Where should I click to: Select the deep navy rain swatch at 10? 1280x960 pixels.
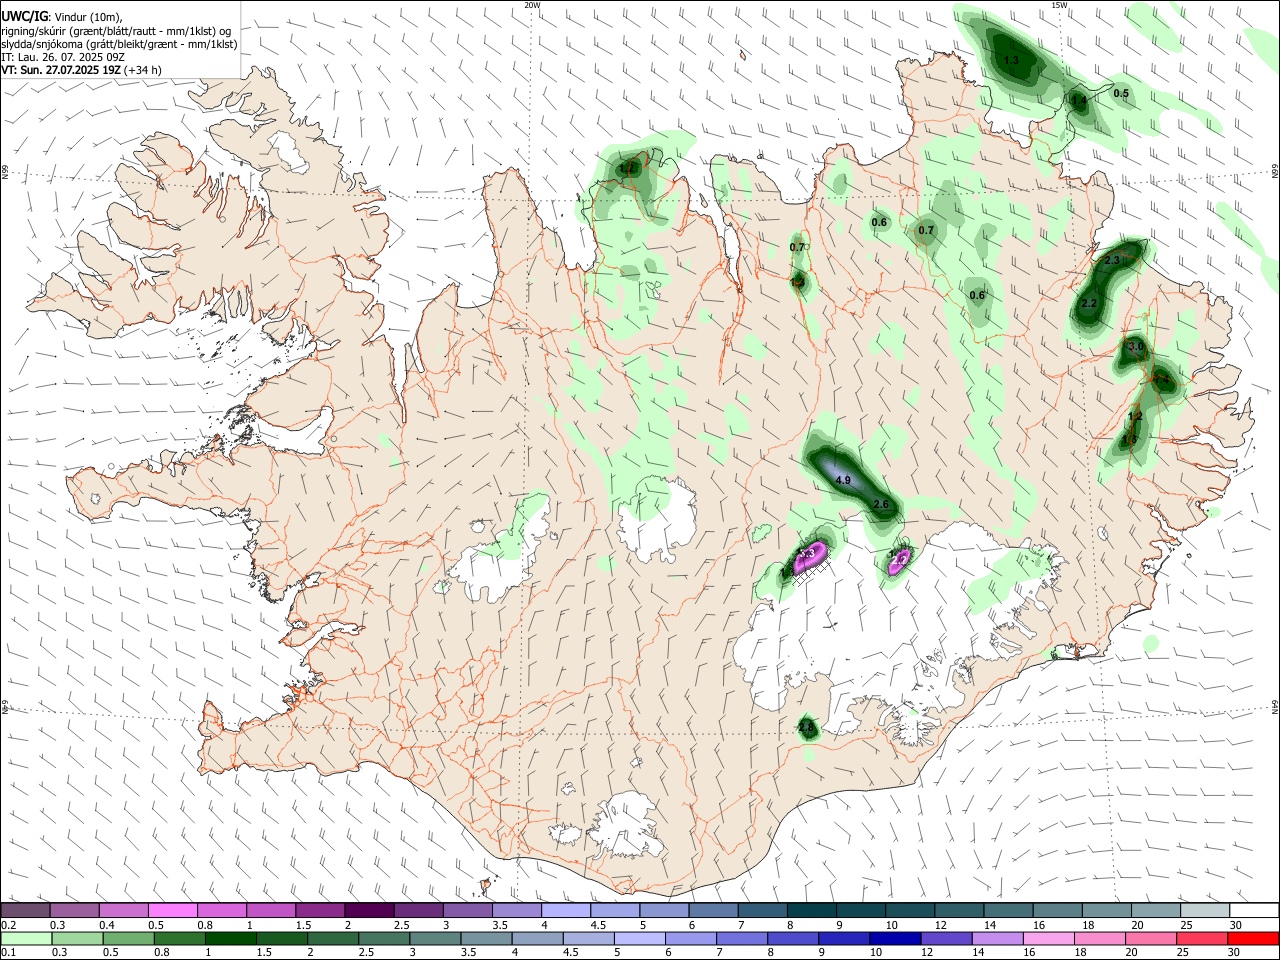[893, 938]
